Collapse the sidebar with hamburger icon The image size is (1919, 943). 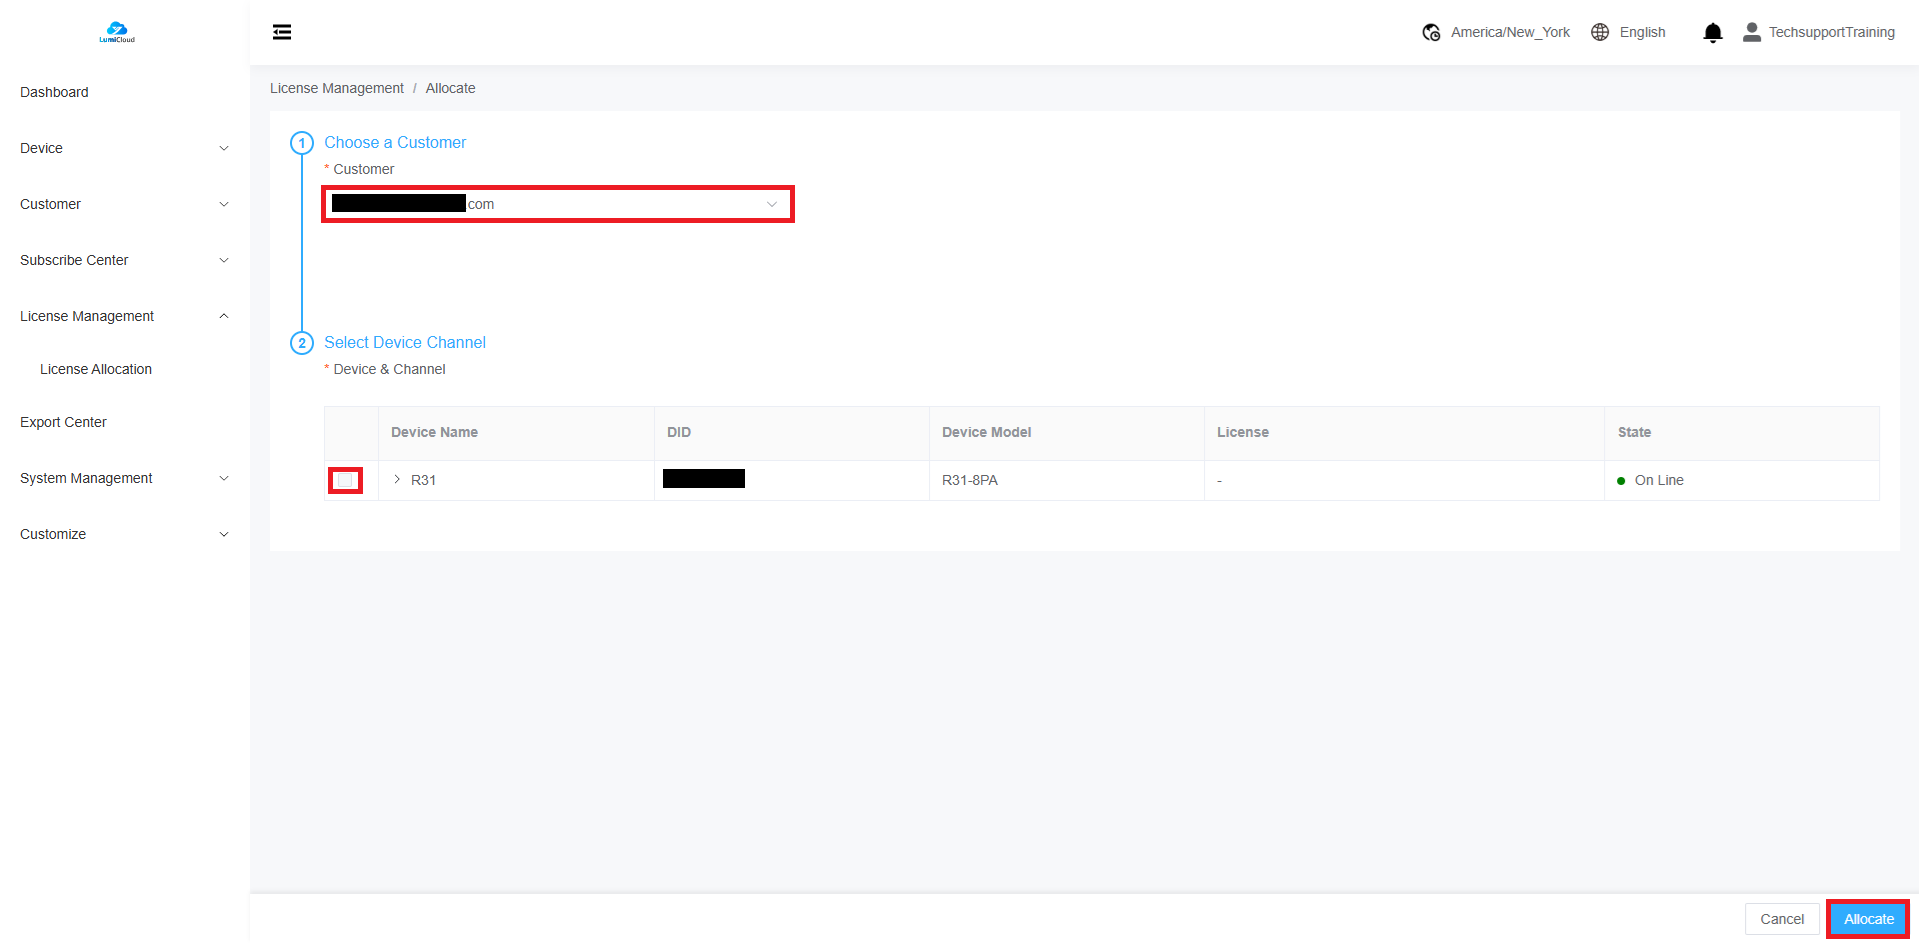(282, 32)
